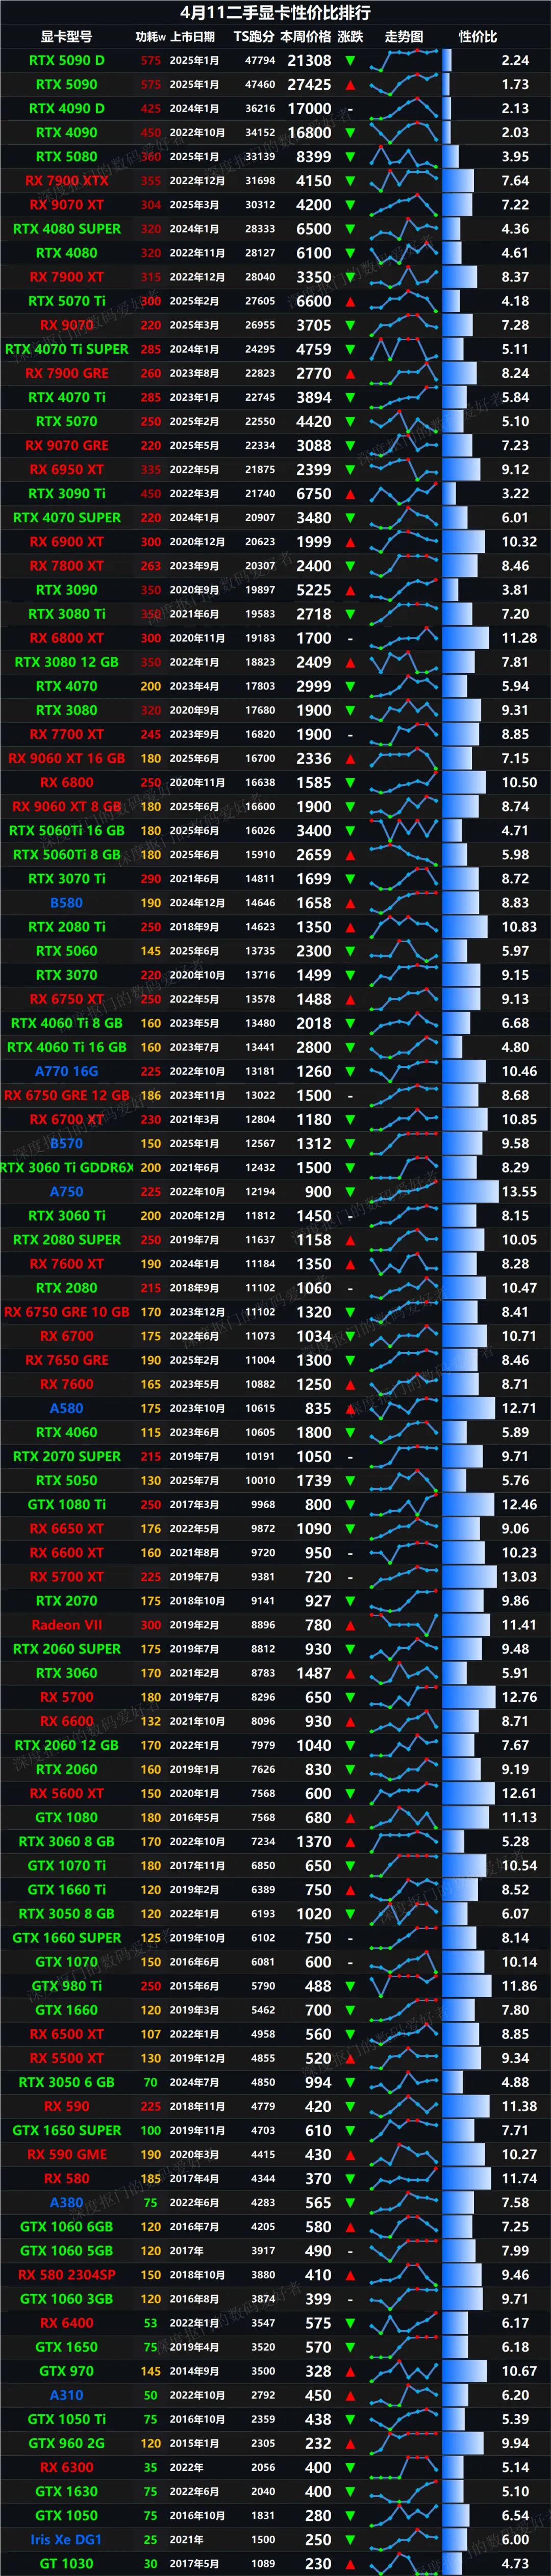Click the red up arrow for RTX 5070 Ti
The width and height of the screenshot is (551, 2576).
[x=350, y=301]
